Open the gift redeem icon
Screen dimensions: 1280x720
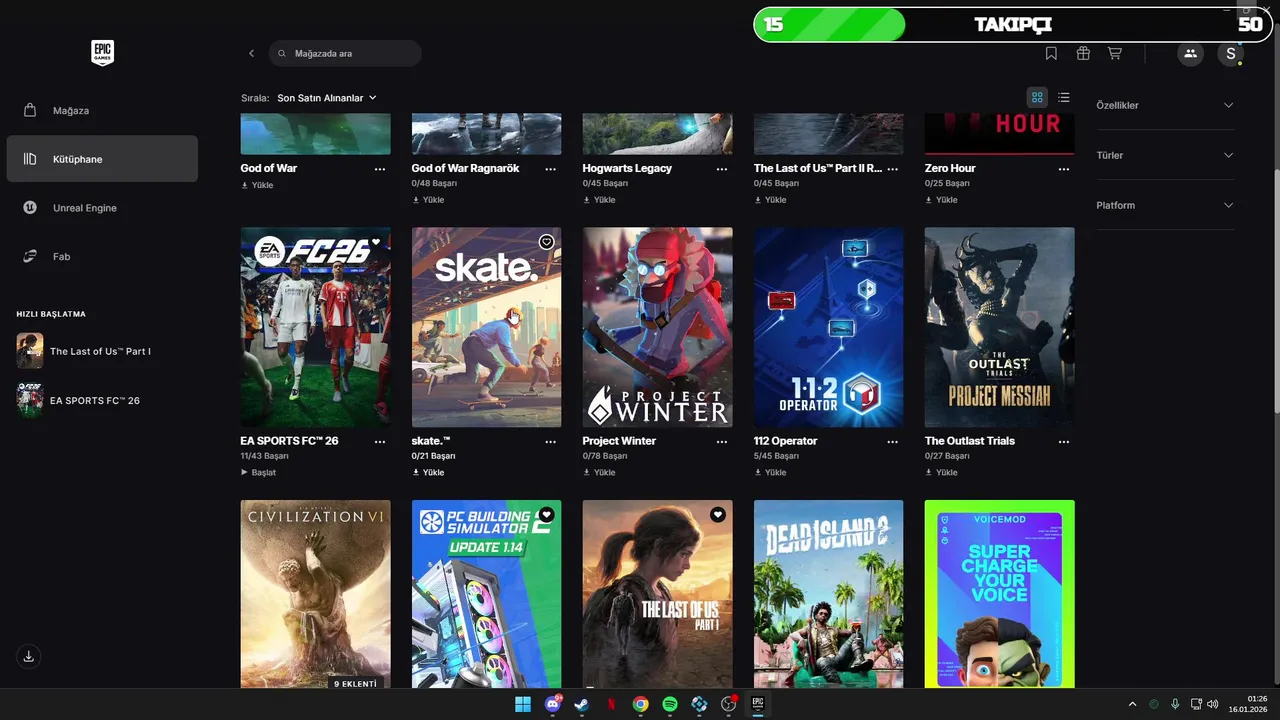pyautogui.click(x=1083, y=53)
